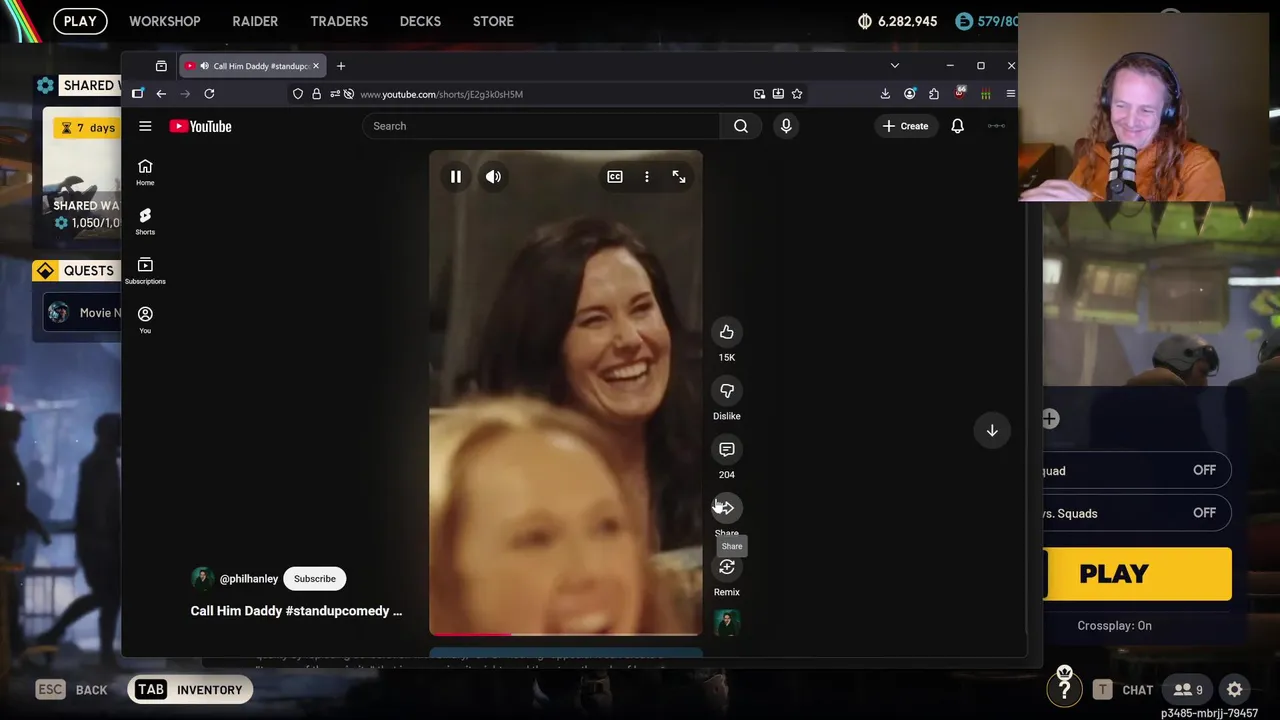The image size is (1280, 720).
Task: Subscribe to @philhanley
Action: tap(315, 579)
